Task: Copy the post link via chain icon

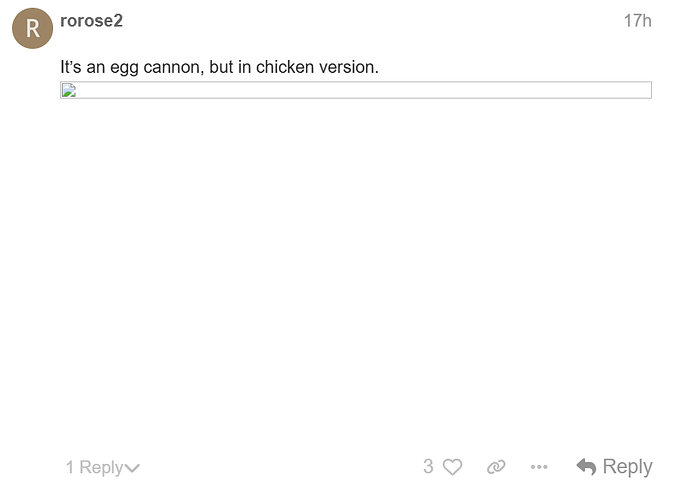Action: [x=496, y=467]
